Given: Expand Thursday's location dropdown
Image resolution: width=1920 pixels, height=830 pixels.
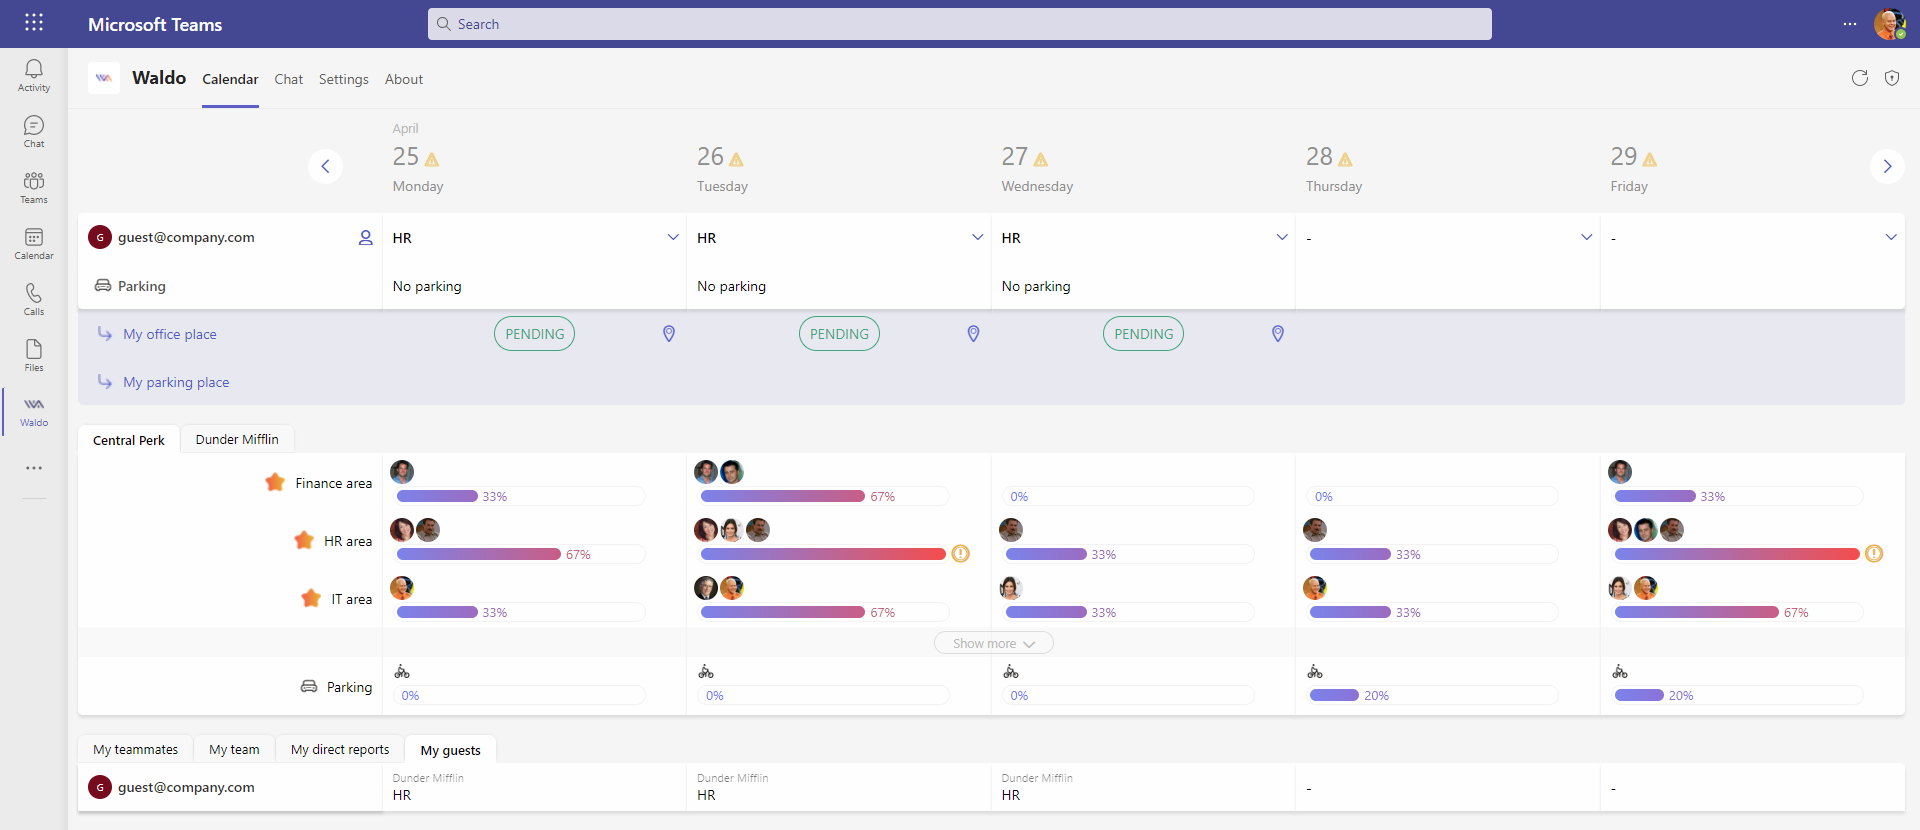Looking at the screenshot, I should pos(1586,237).
